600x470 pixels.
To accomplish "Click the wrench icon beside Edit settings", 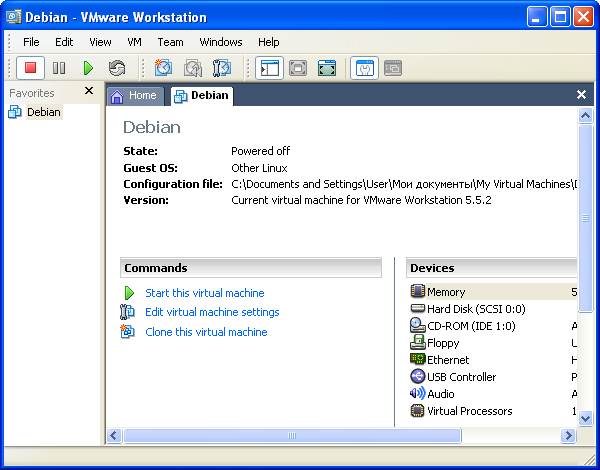I will point(127,312).
